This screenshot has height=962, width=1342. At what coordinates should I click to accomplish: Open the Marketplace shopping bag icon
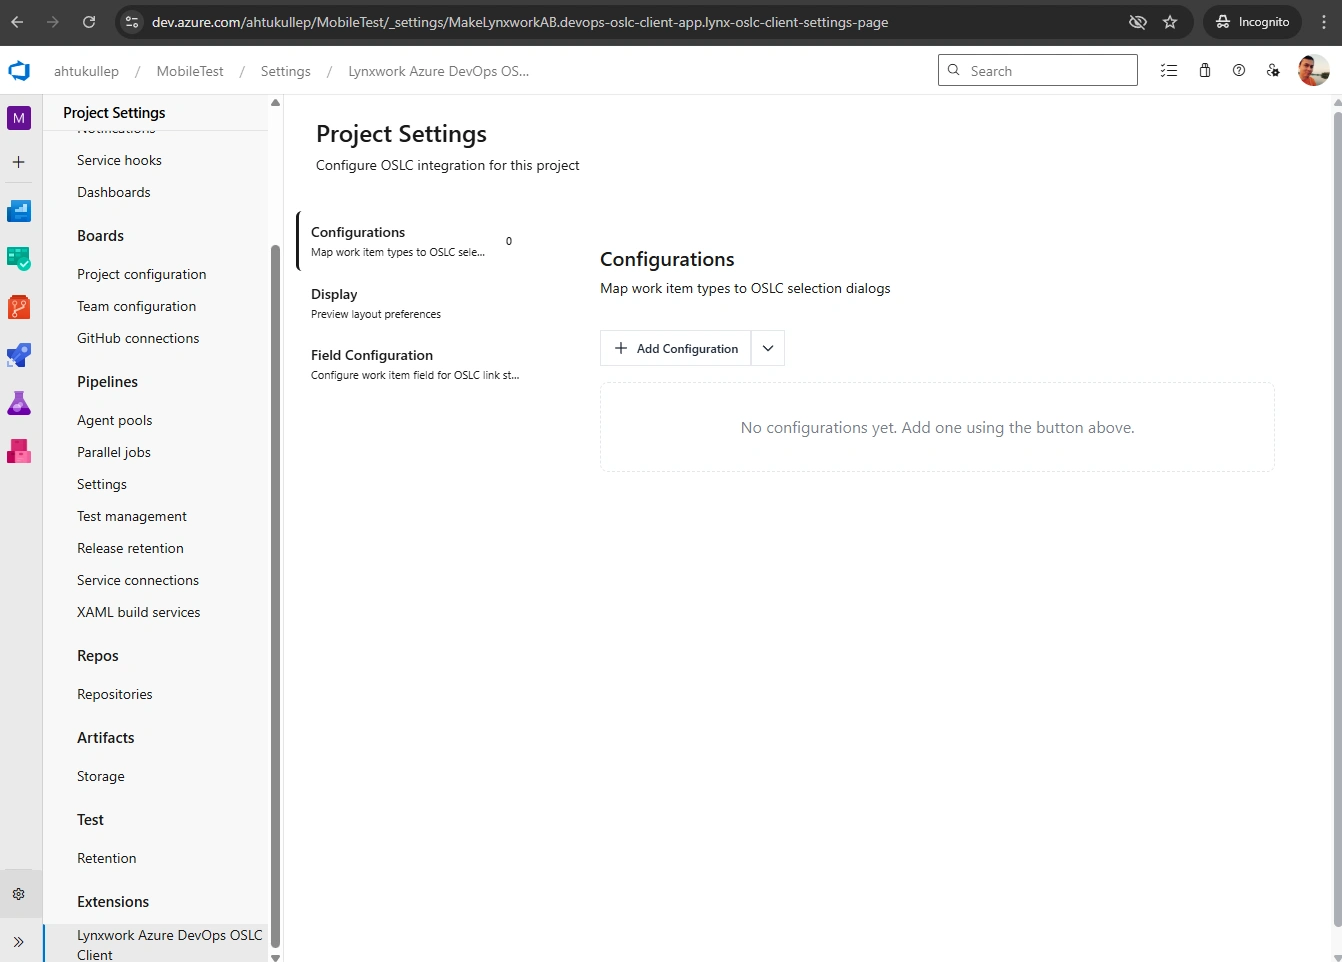pos(1205,70)
